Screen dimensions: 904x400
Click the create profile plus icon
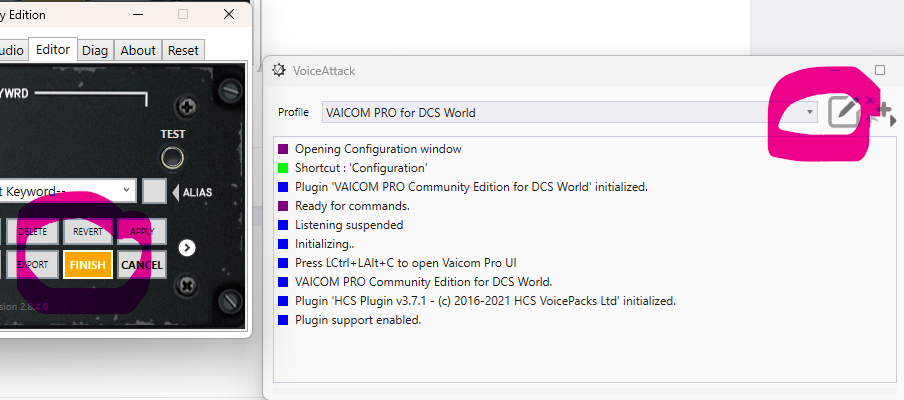pos(882,112)
